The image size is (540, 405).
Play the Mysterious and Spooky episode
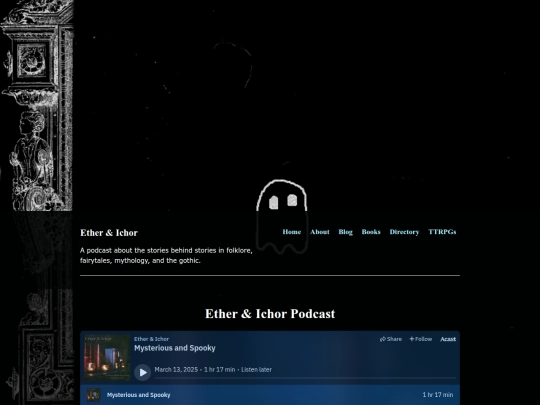(x=143, y=372)
